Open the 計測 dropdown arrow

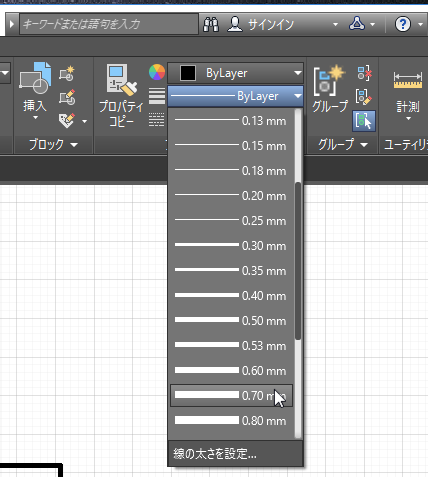coord(408,119)
